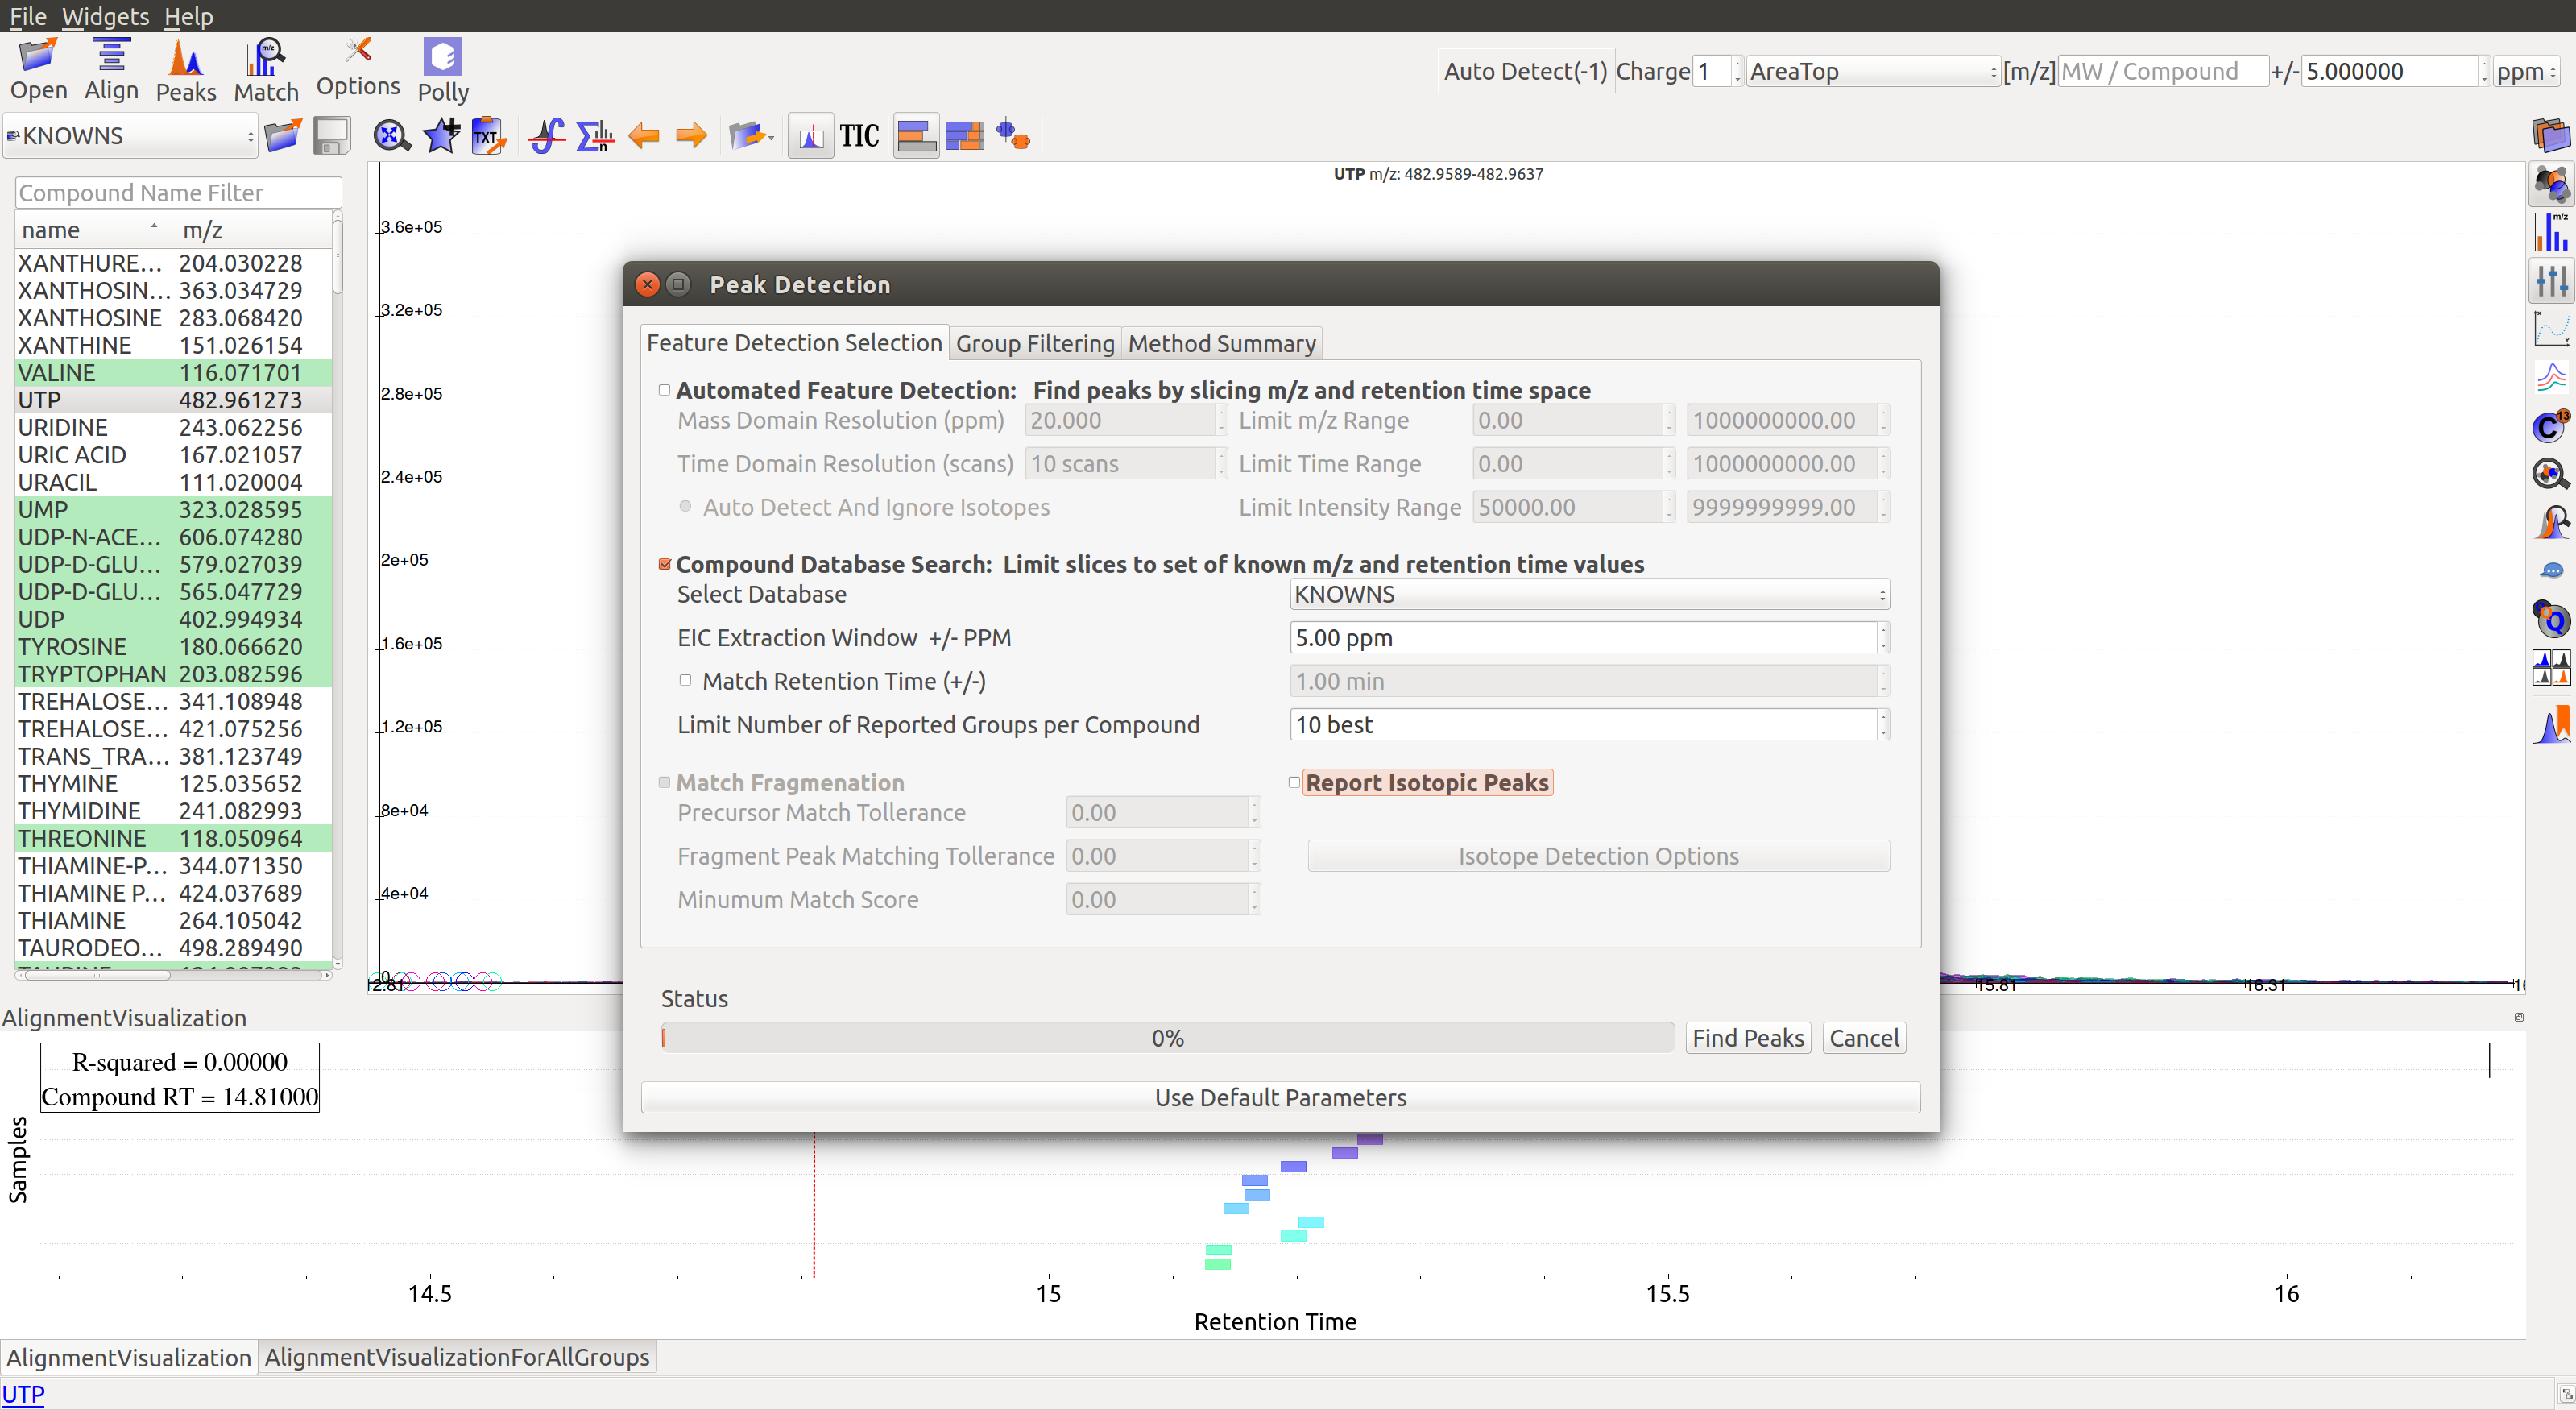Click the 0% status progress bar

click(x=1167, y=1037)
